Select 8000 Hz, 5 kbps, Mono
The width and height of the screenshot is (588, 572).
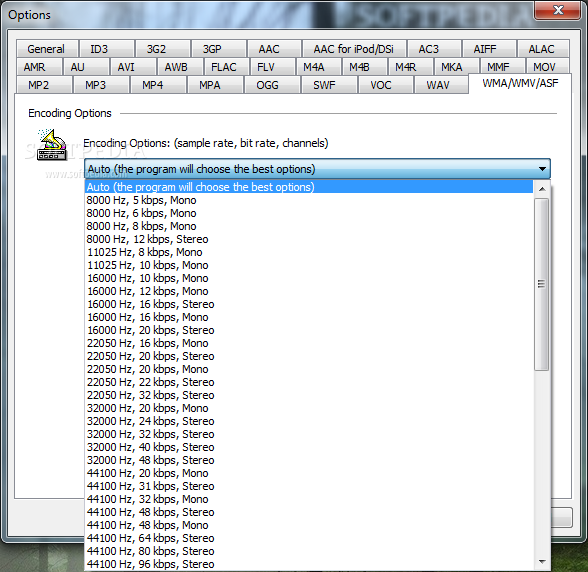(309, 200)
